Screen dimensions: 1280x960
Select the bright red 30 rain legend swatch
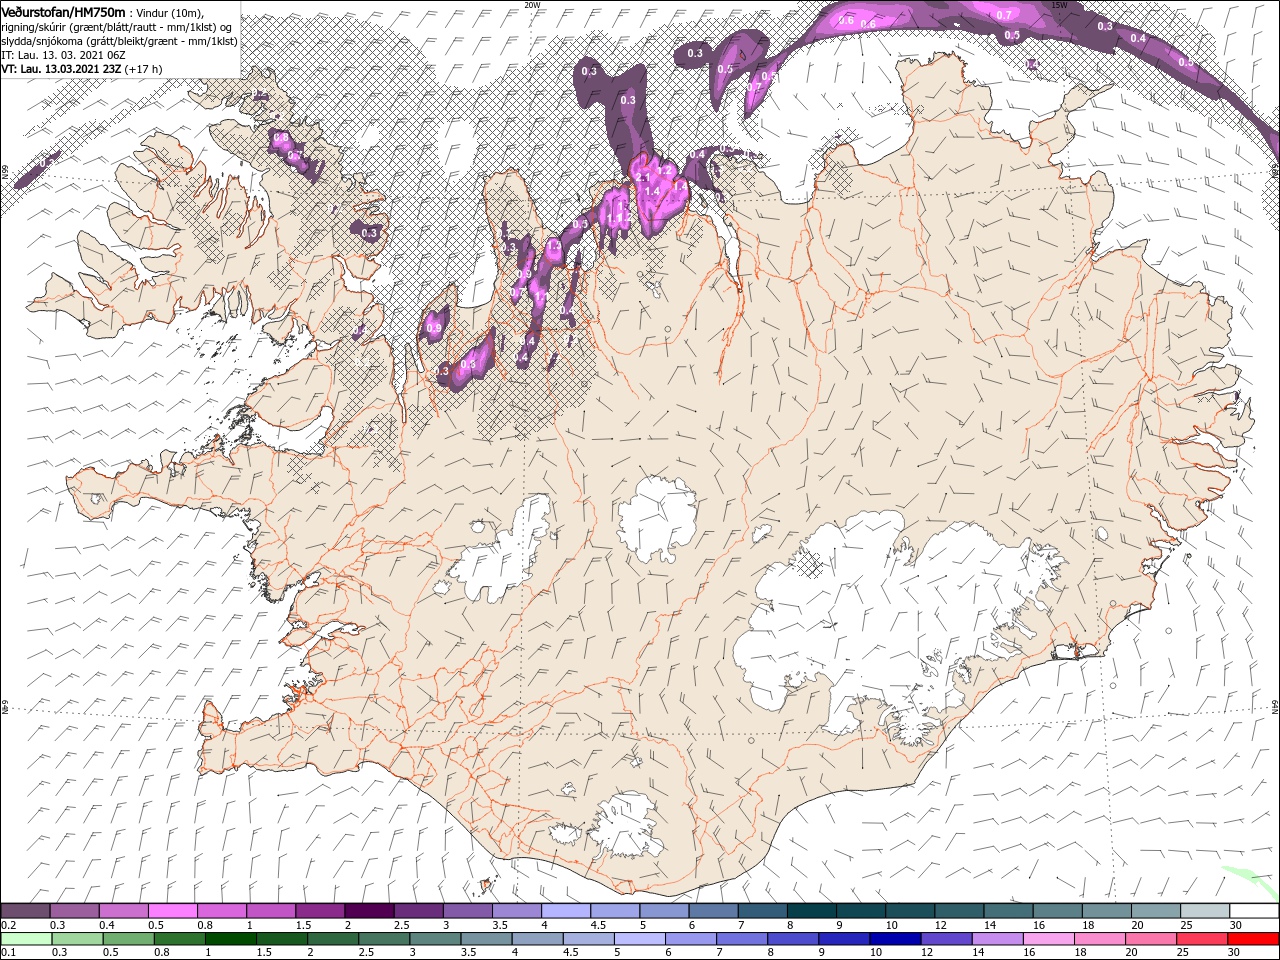1253,939
